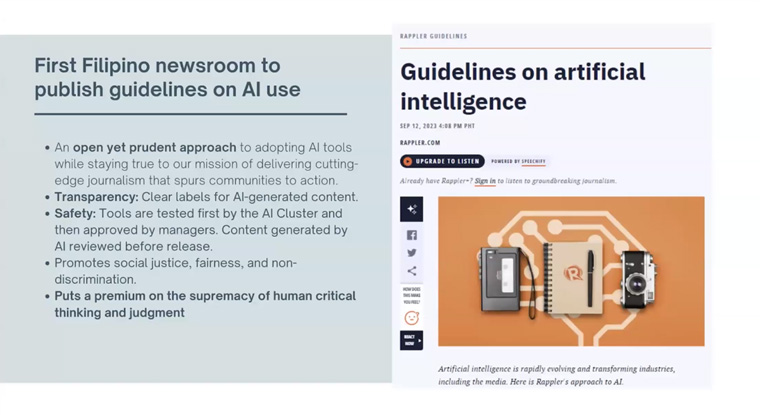The width and height of the screenshot is (760, 415).
Task: Click the Upgrade to Listen button
Action: 442,161
